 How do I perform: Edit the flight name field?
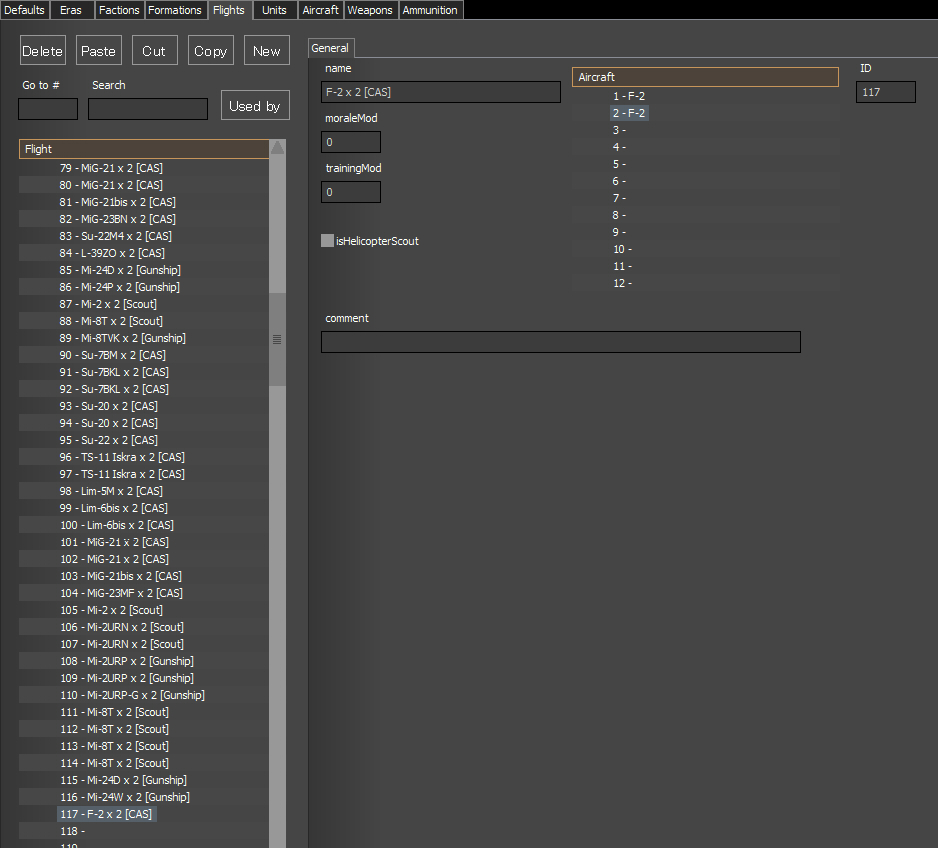pyautogui.click(x=441, y=92)
